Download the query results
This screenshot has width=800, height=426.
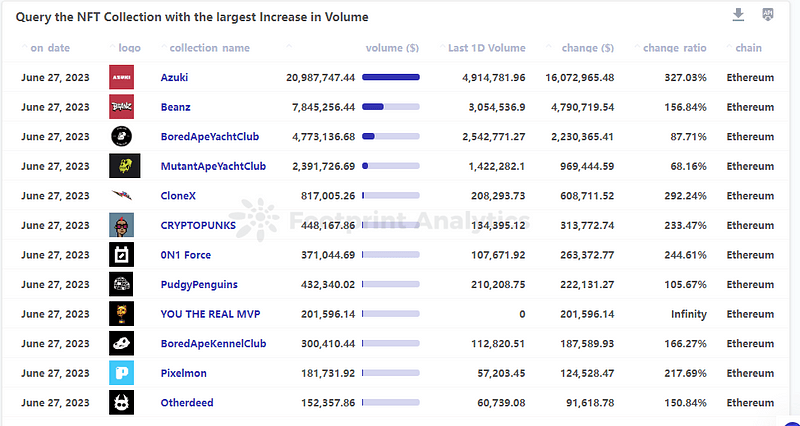point(738,15)
